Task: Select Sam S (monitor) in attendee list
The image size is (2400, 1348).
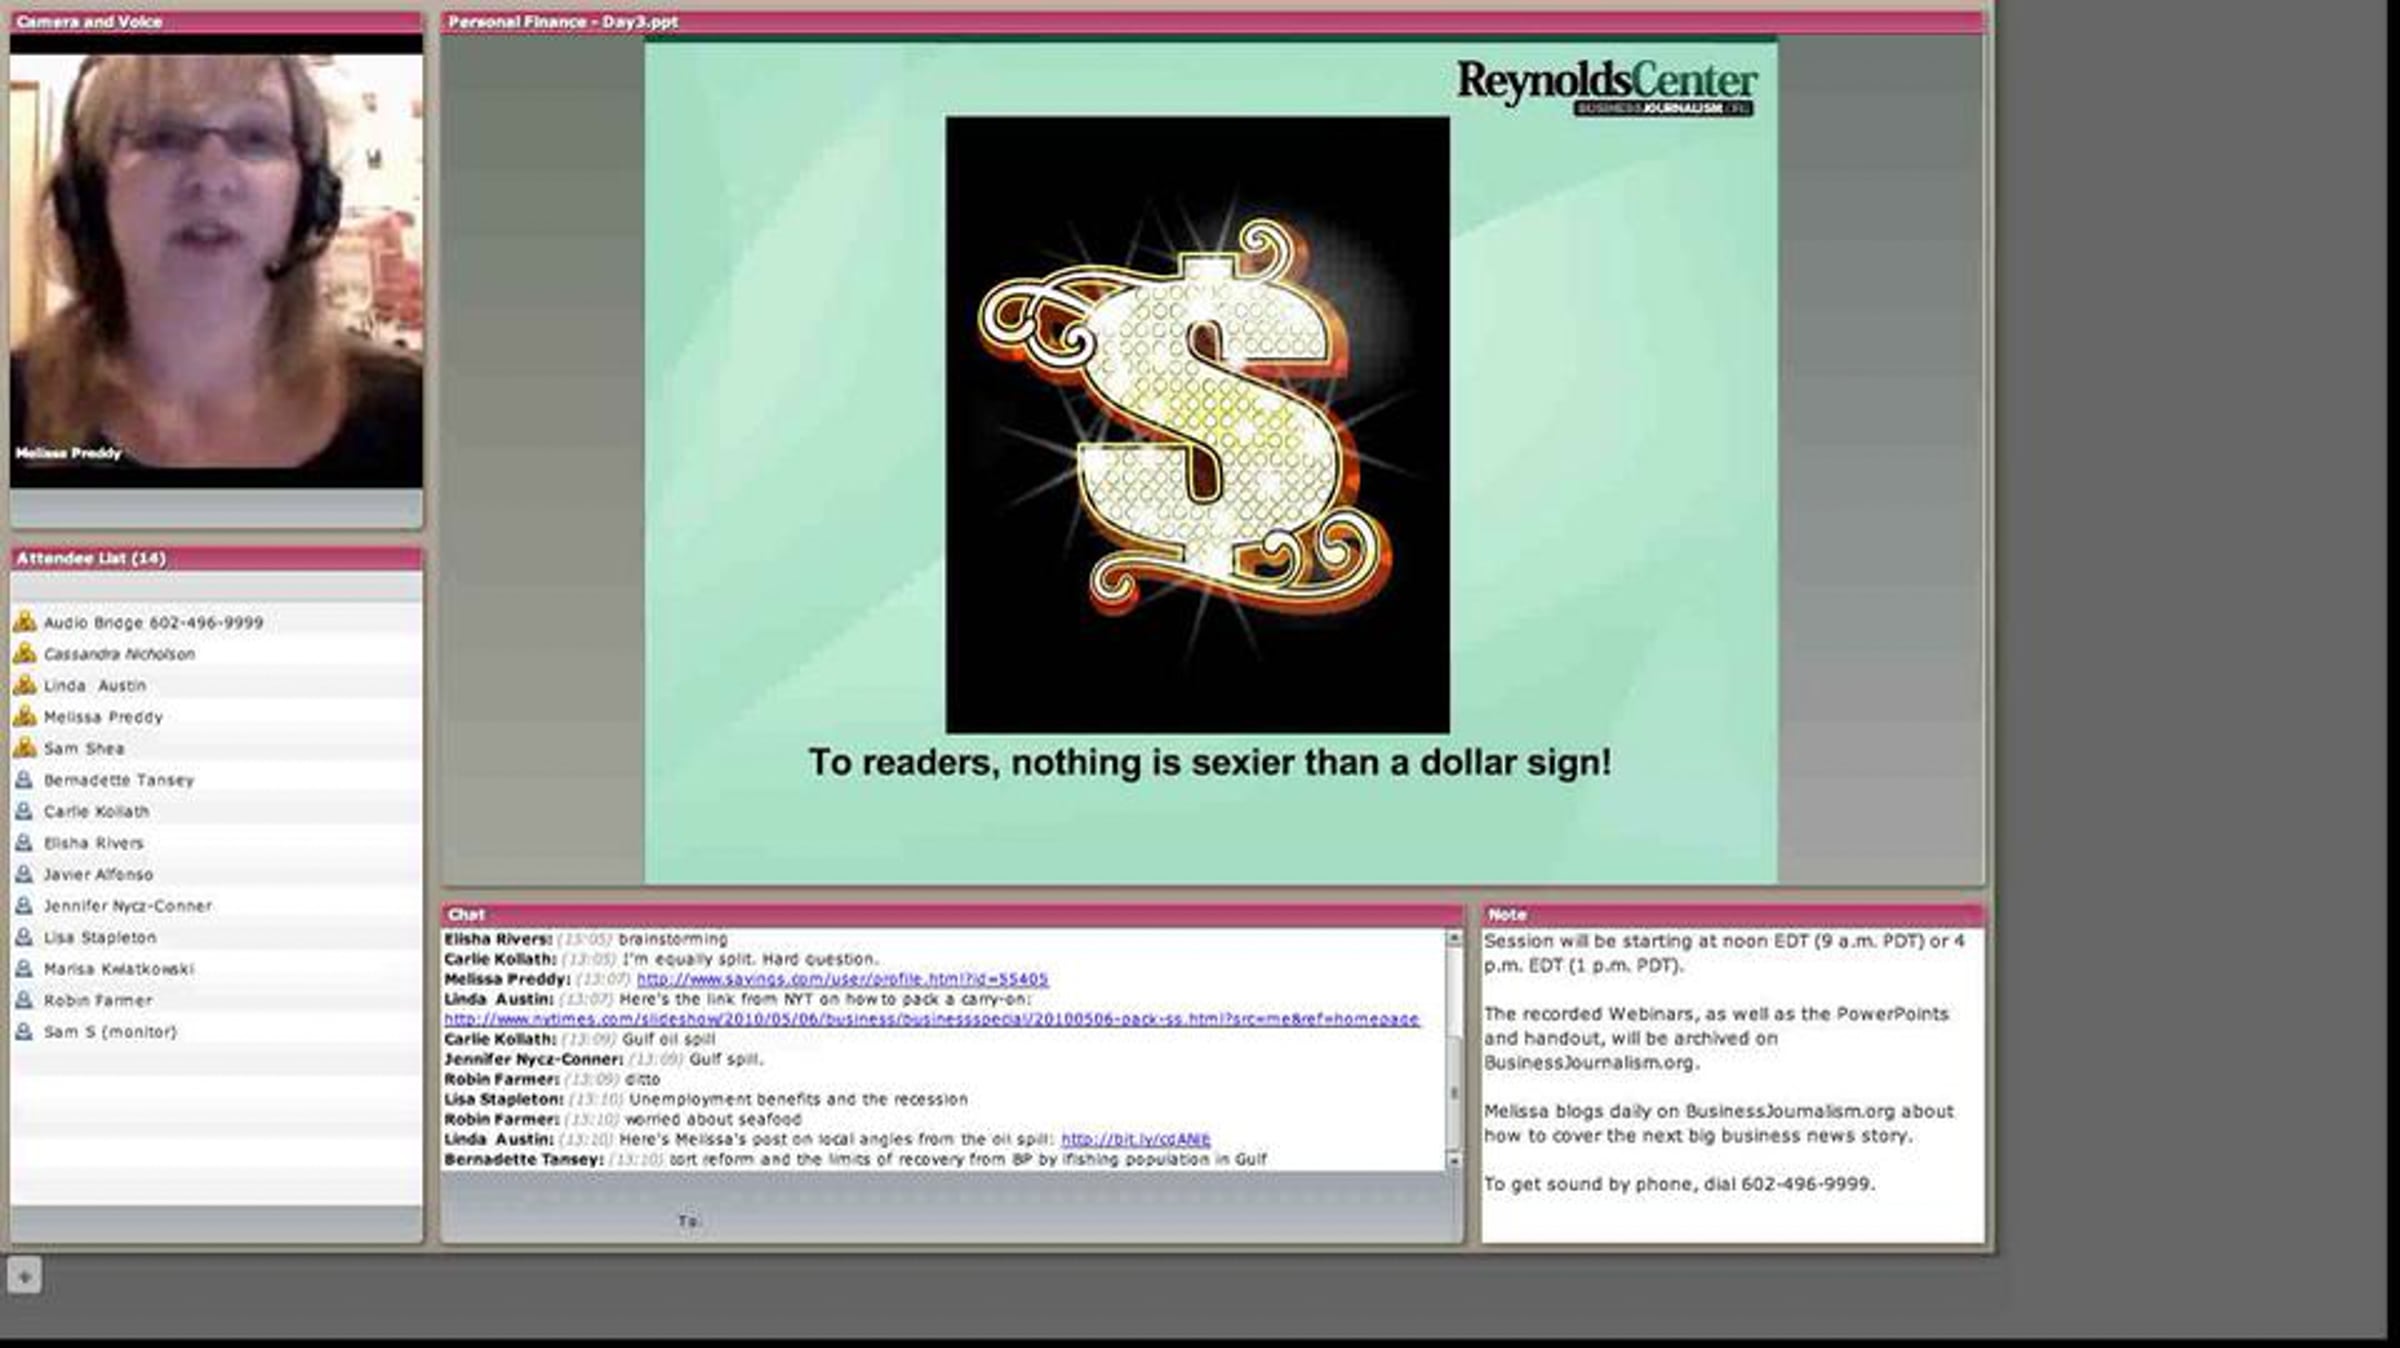Action: pyautogui.click(x=110, y=1032)
